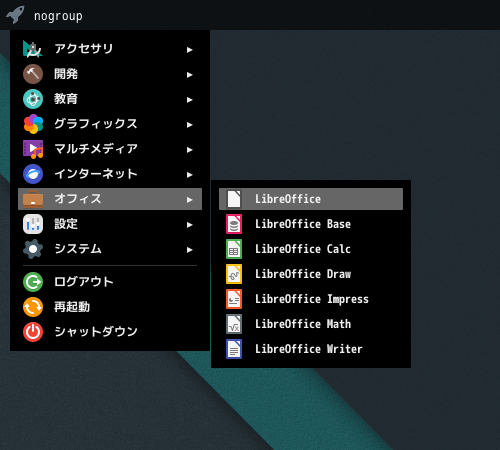Click the green ログアウト icon

click(33, 282)
